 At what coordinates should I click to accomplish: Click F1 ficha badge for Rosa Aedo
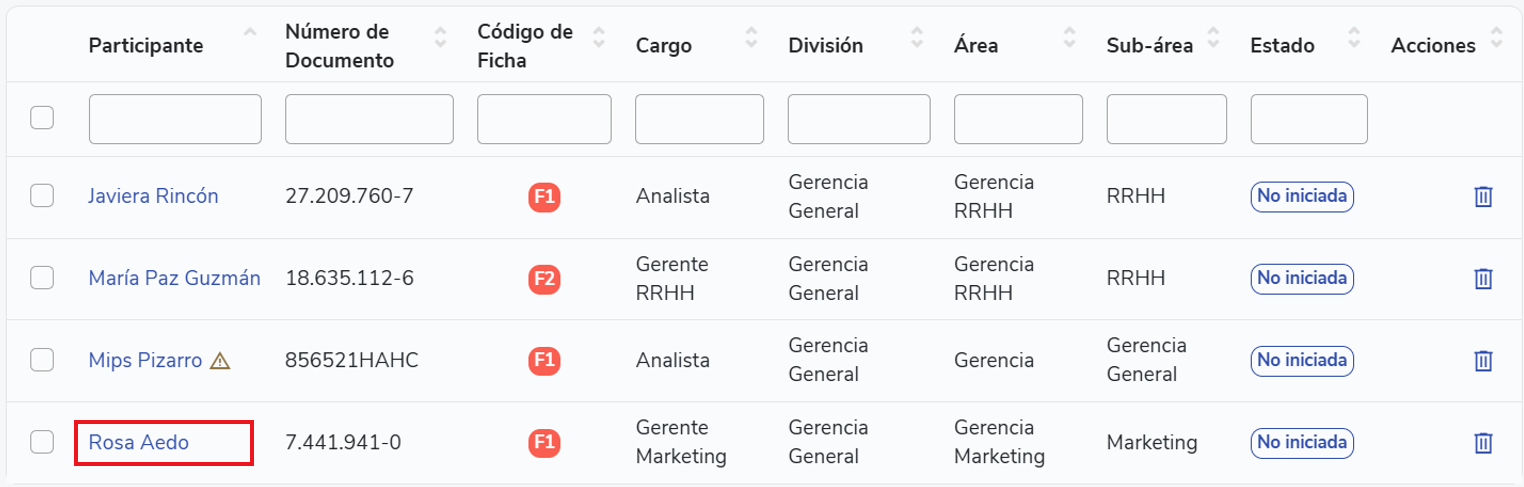[x=544, y=442]
